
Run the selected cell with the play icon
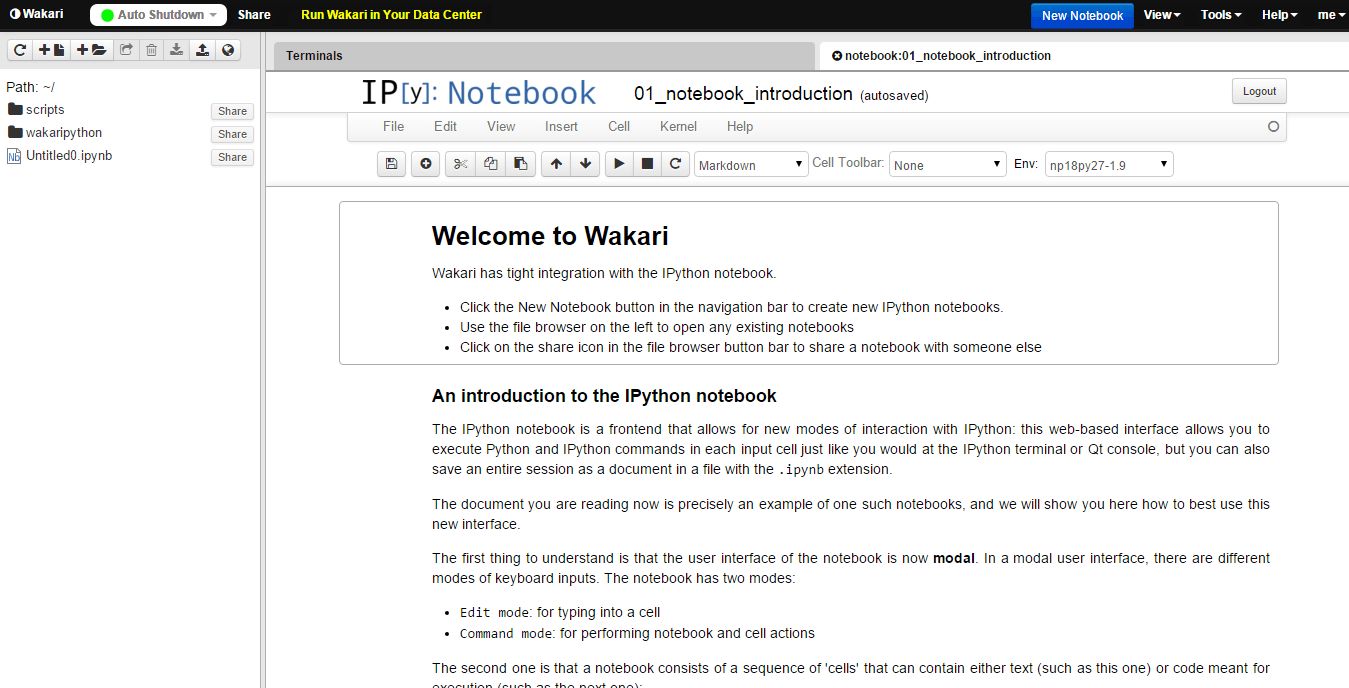pyautogui.click(x=619, y=163)
